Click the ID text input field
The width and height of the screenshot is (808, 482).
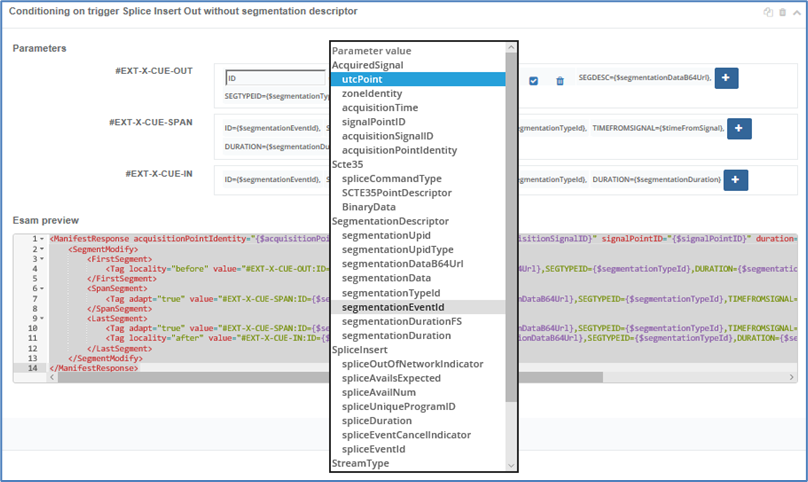275,78
